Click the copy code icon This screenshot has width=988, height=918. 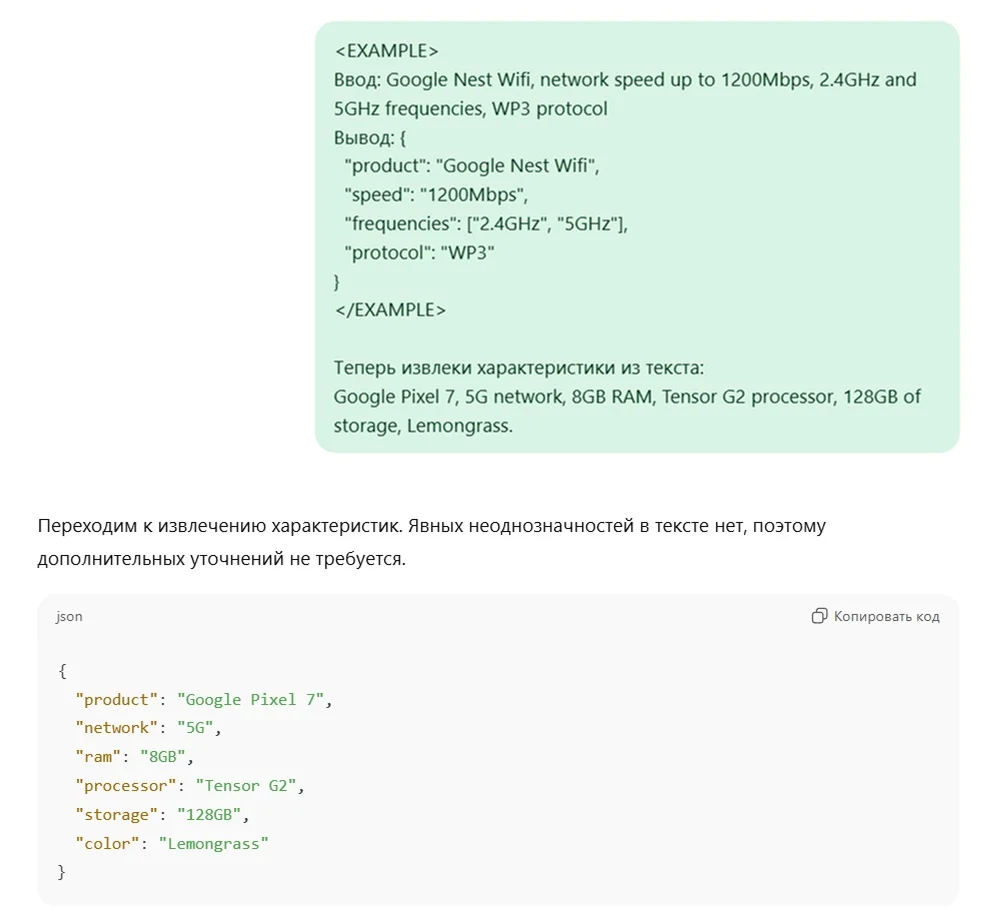click(819, 616)
